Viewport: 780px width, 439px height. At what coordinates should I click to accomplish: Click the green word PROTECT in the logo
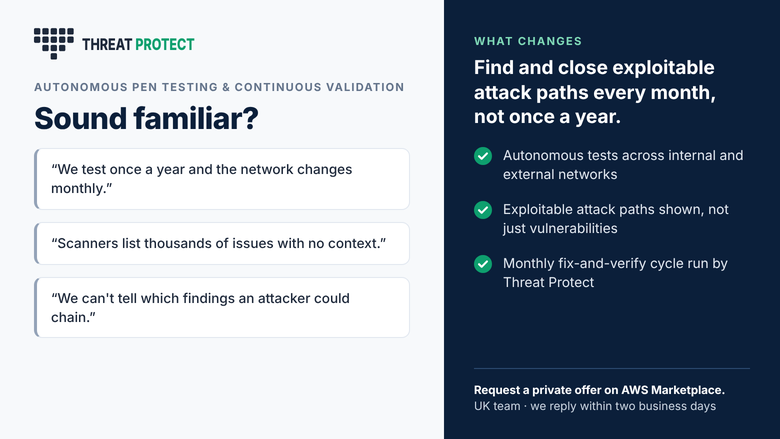pyautogui.click(x=165, y=45)
